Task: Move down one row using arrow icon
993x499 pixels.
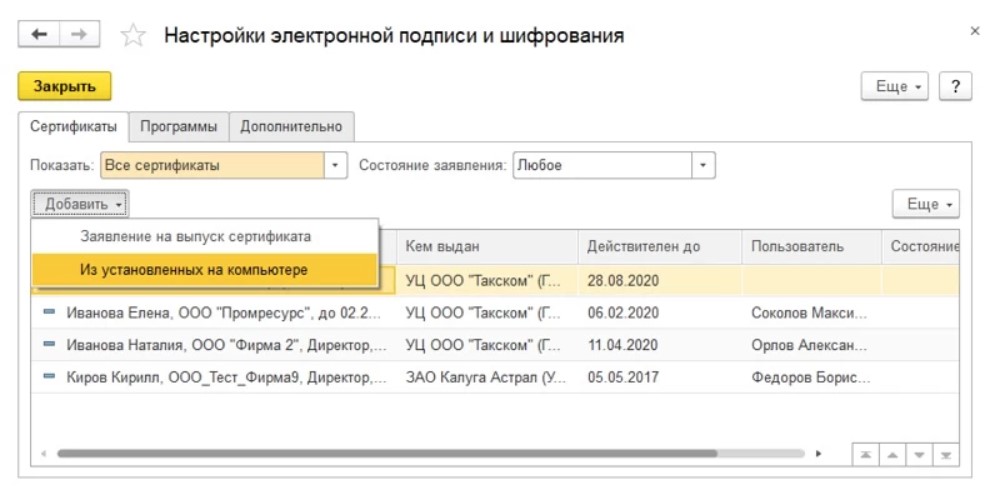Action: click(x=918, y=454)
